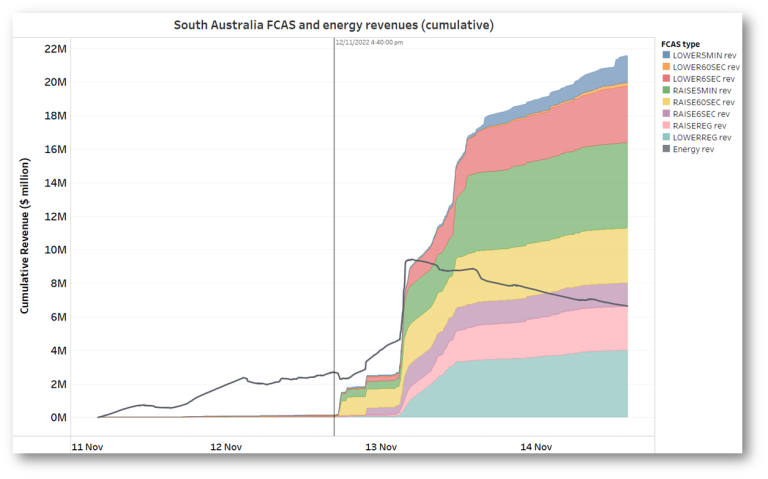Click the 14 Nov x-axis label
Screen dimensions: 768x479
point(537,447)
